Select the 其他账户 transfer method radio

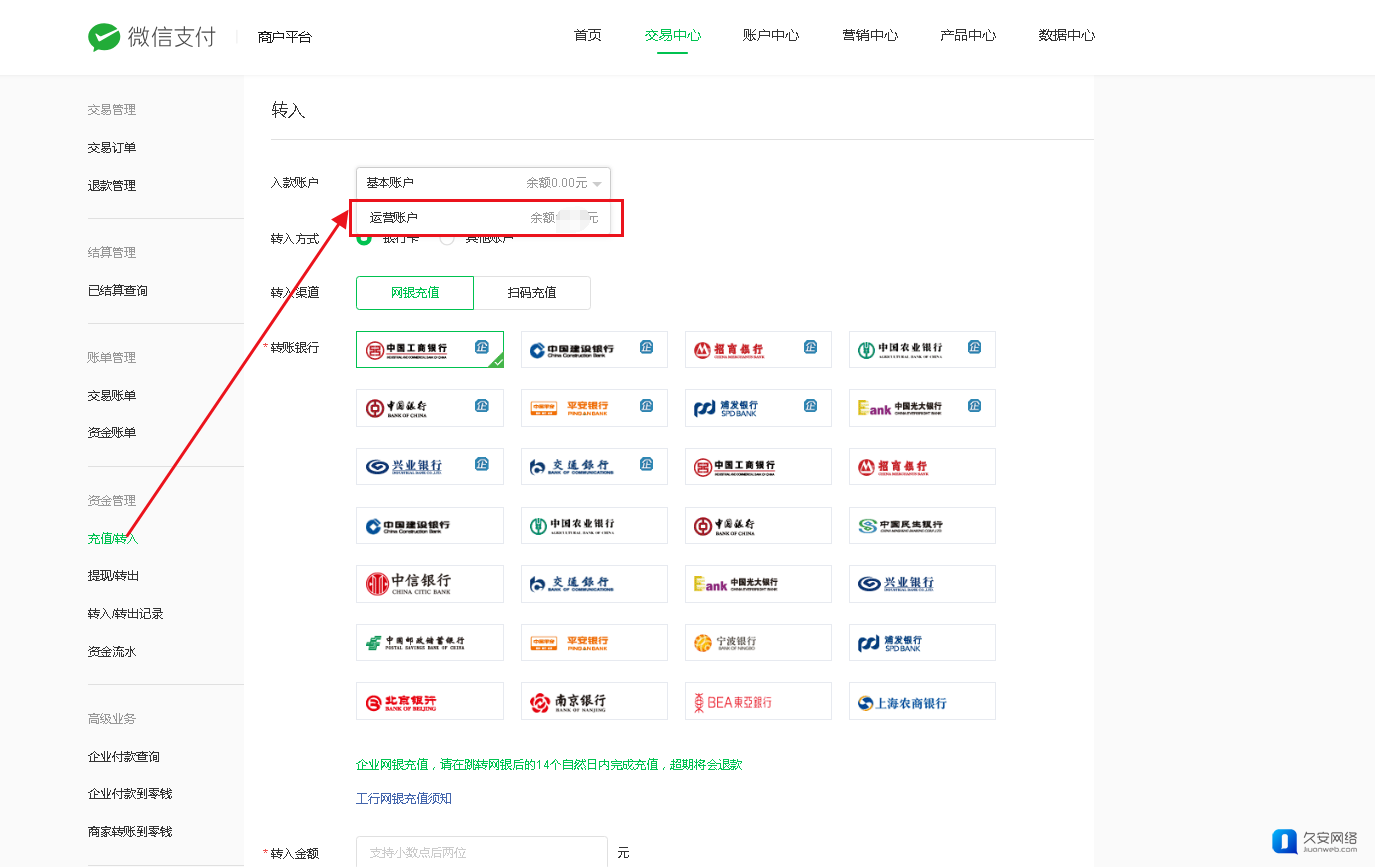(x=447, y=238)
